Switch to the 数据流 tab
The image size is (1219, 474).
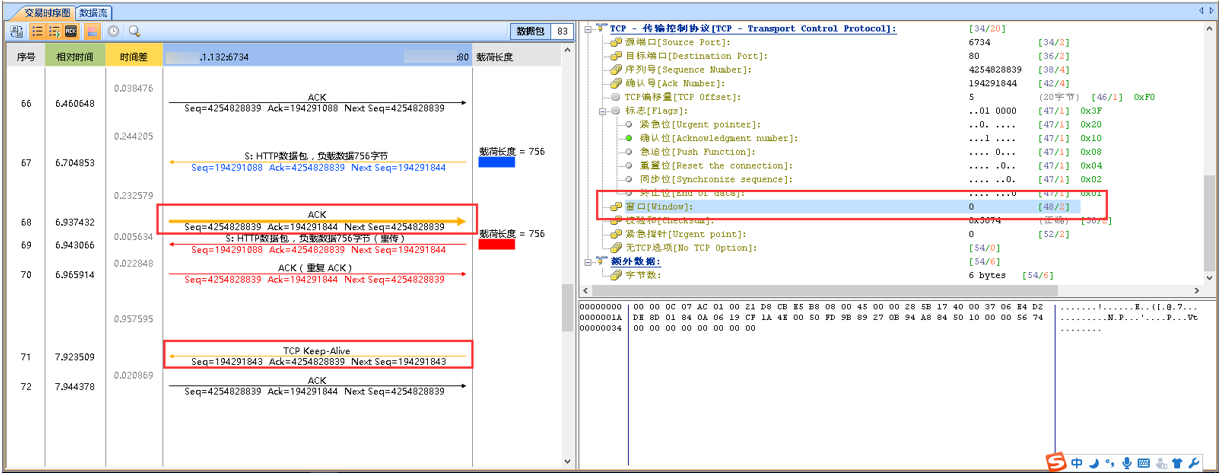pos(95,12)
